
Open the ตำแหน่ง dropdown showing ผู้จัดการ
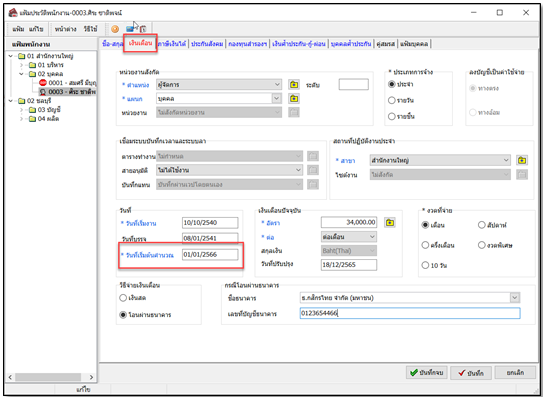click(219, 85)
